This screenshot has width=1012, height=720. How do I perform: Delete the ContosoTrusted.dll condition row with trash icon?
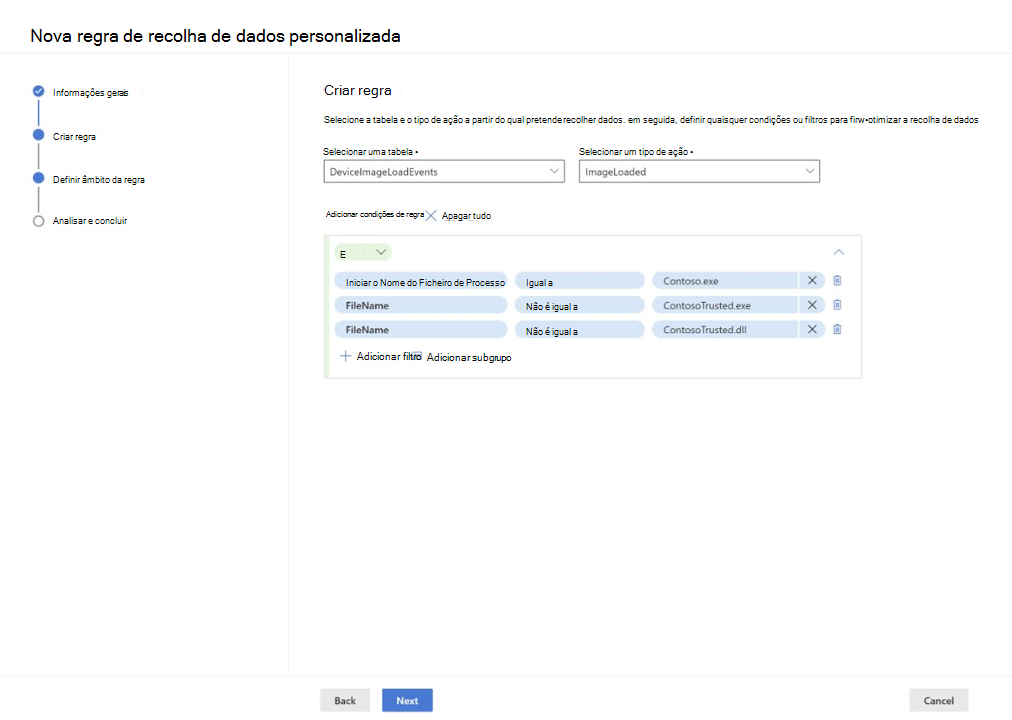pos(837,329)
